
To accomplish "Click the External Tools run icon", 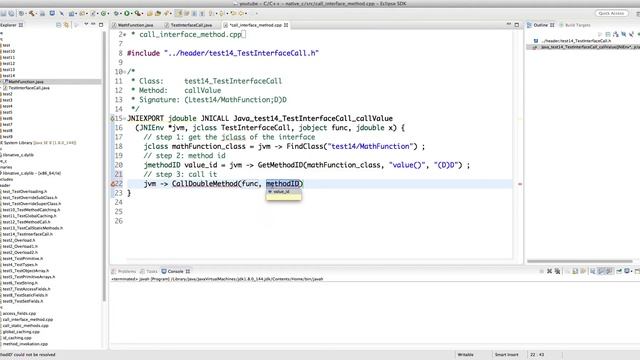I will [138, 13].
